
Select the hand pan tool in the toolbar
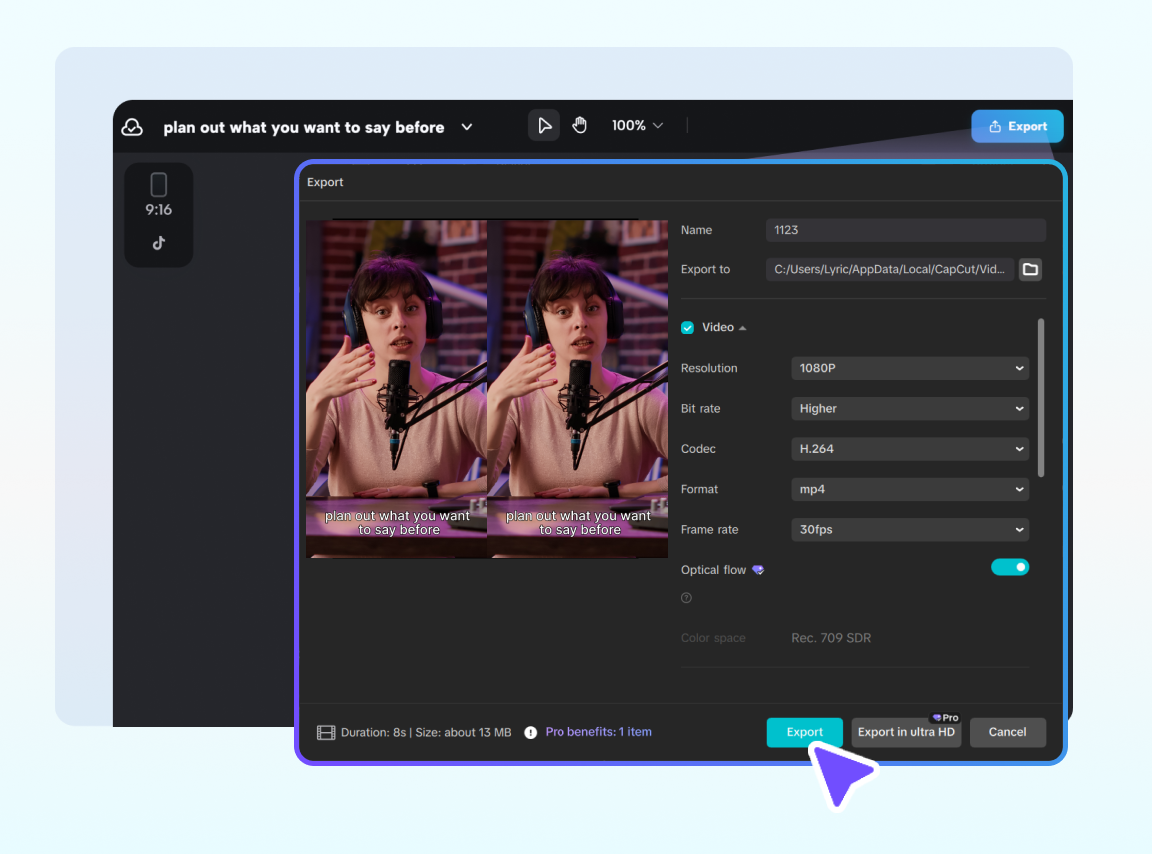coord(580,125)
